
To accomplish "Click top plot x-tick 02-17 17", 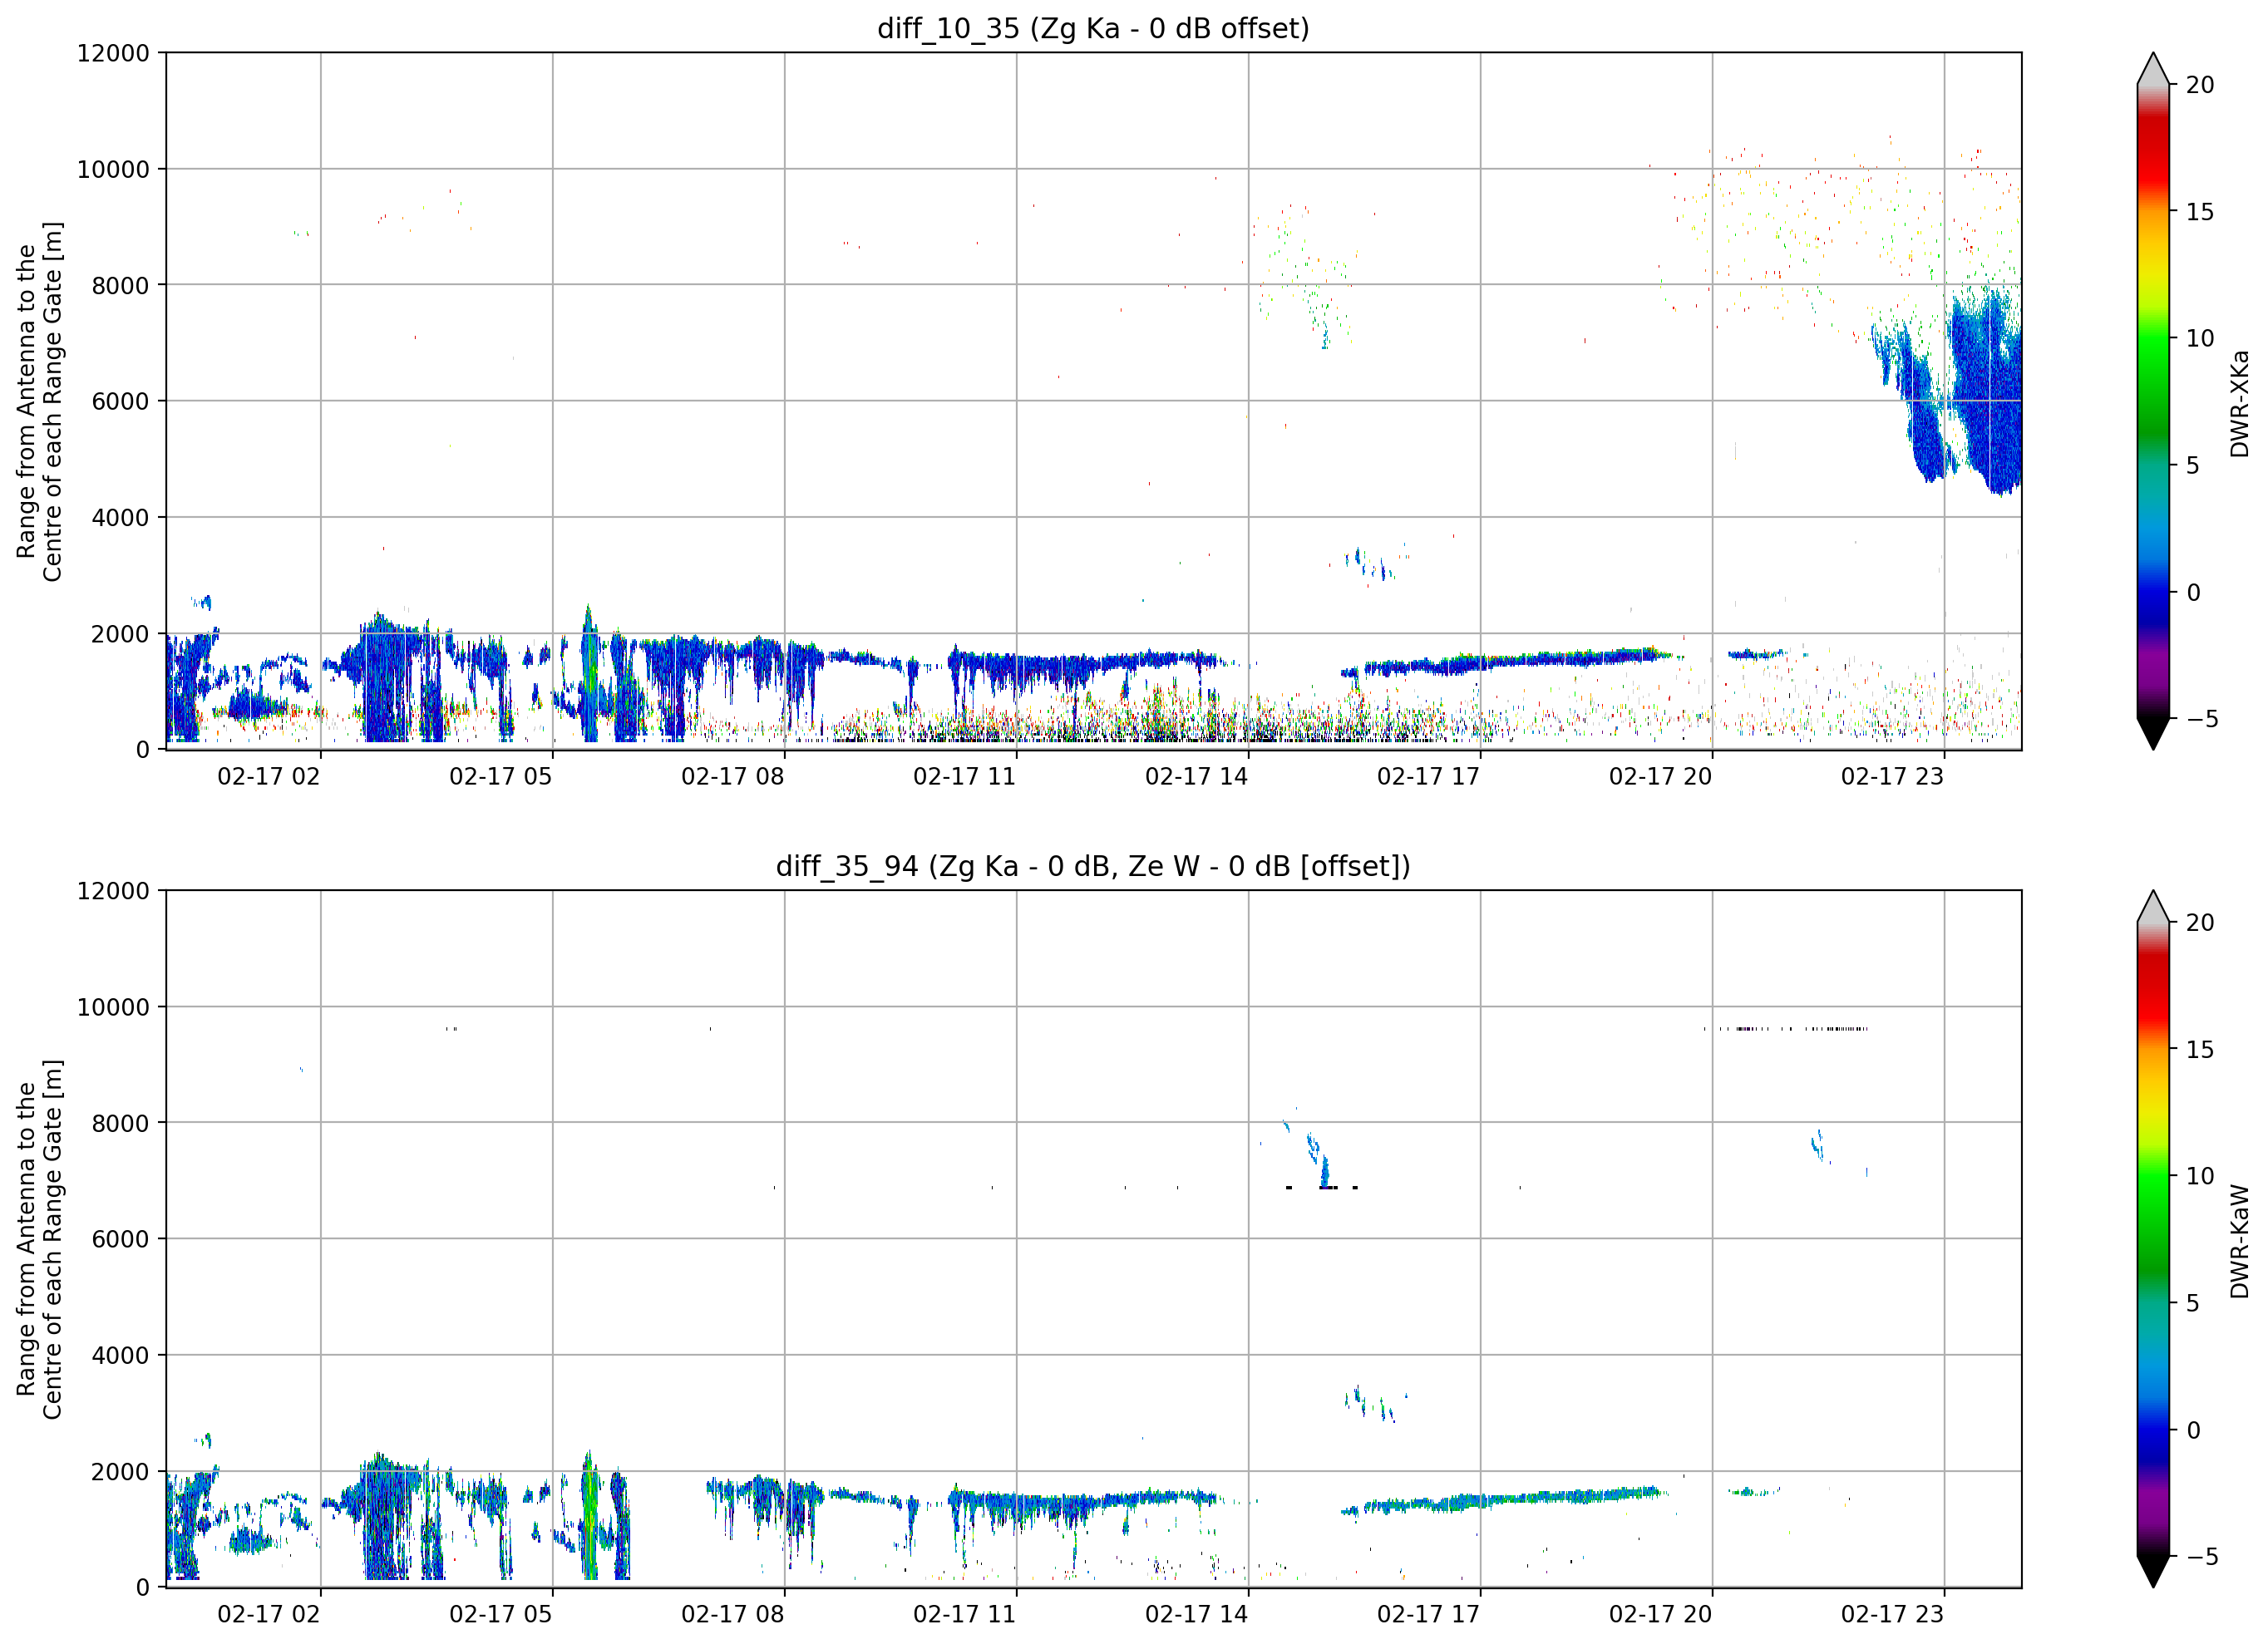I will pyautogui.click(x=1429, y=777).
